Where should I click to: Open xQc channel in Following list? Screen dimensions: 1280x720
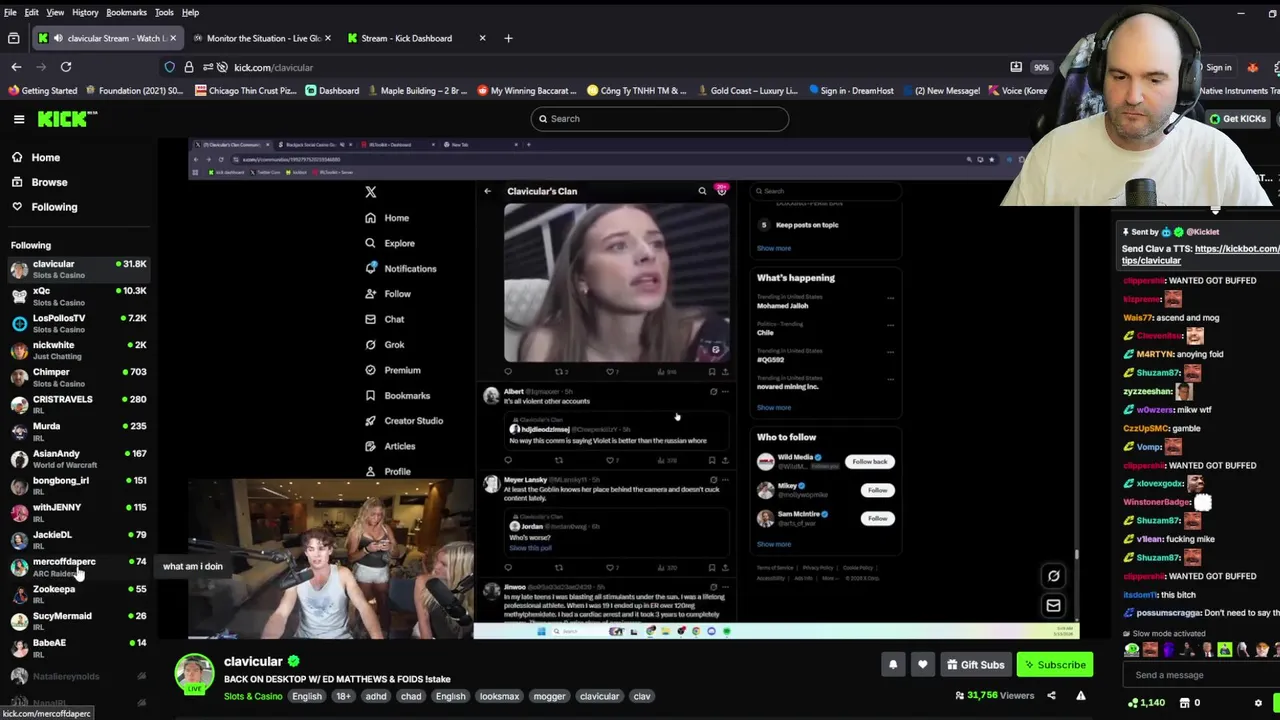(x=78, y=296)
